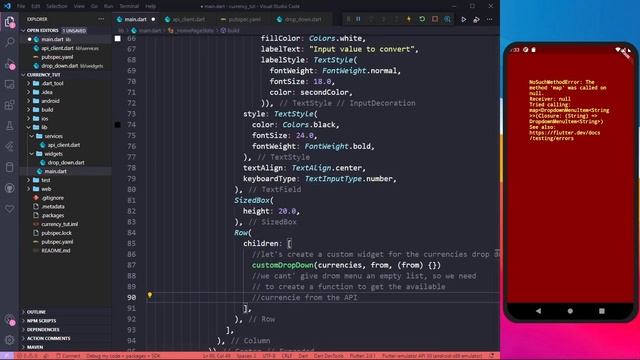This screenshot has width=640, height=360.
Task: Click the CRLF line ending status item
Action: click(287, 356)
